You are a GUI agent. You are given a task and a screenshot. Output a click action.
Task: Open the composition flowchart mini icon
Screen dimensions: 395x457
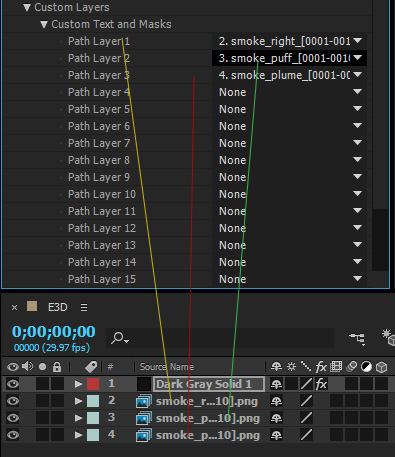coord(357,338)
